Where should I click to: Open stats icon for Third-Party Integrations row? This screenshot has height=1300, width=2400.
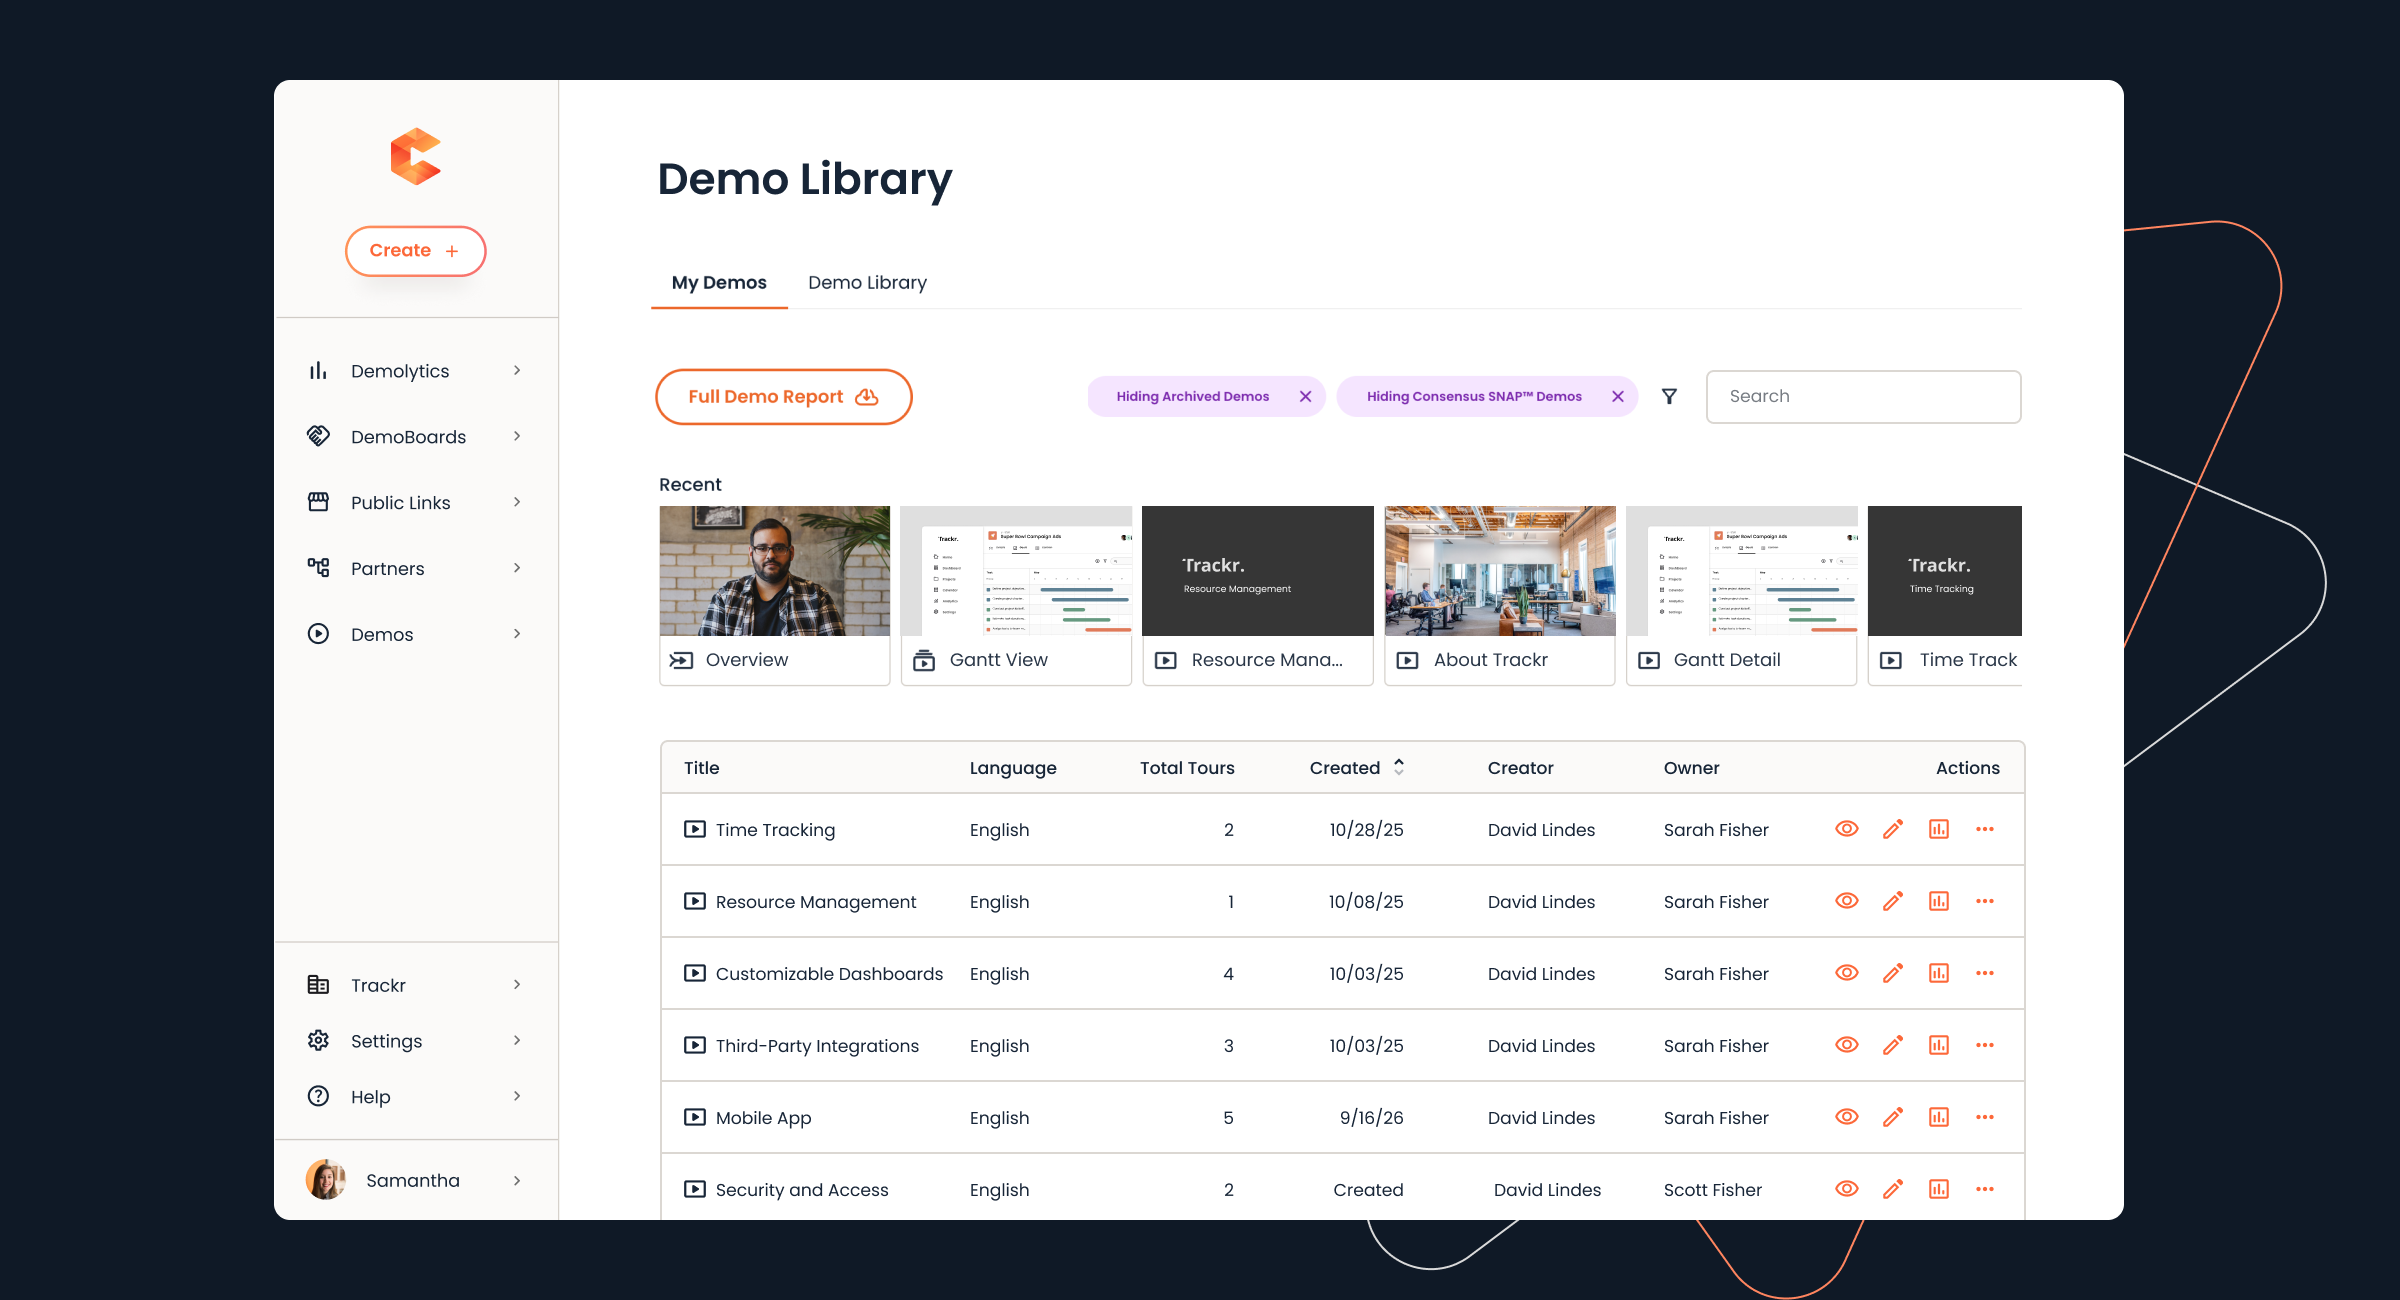pyautogui.click(x=1938, y=1045)
